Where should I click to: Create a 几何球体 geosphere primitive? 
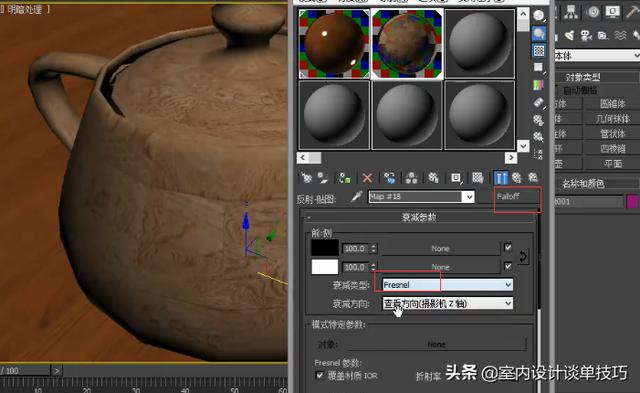612,119
